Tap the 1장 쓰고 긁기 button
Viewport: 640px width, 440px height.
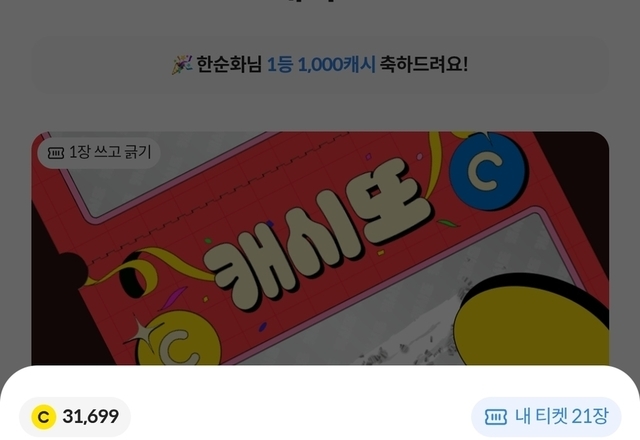[99, 153]
